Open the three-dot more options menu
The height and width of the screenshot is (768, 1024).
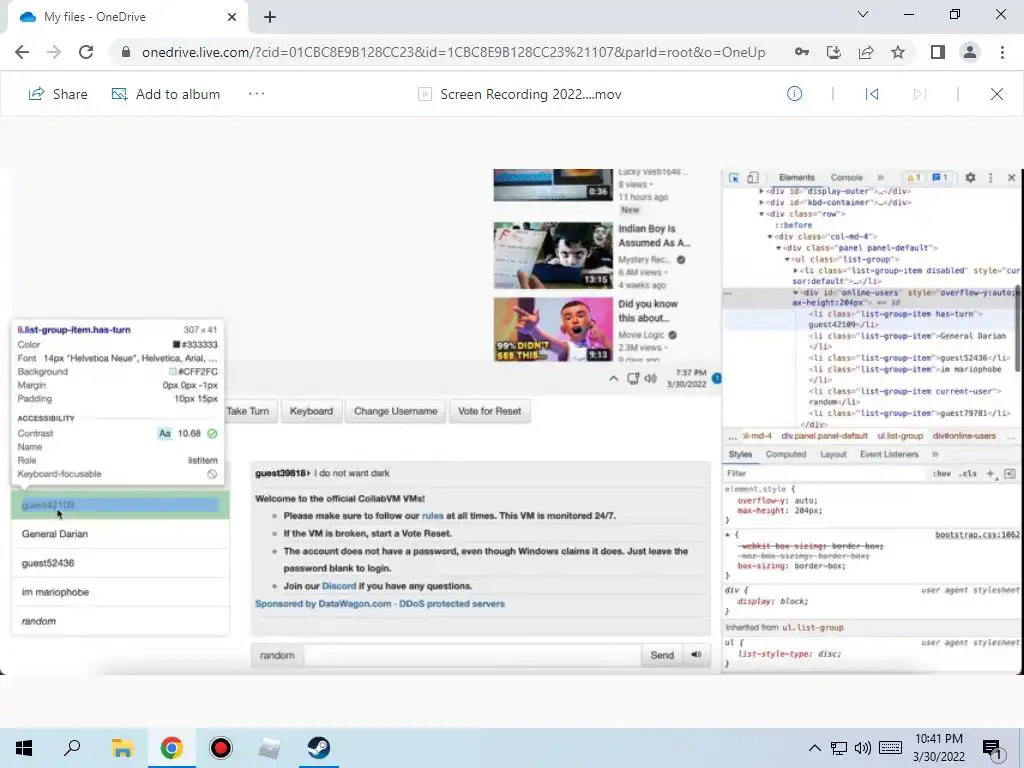(x=257, y=94)
